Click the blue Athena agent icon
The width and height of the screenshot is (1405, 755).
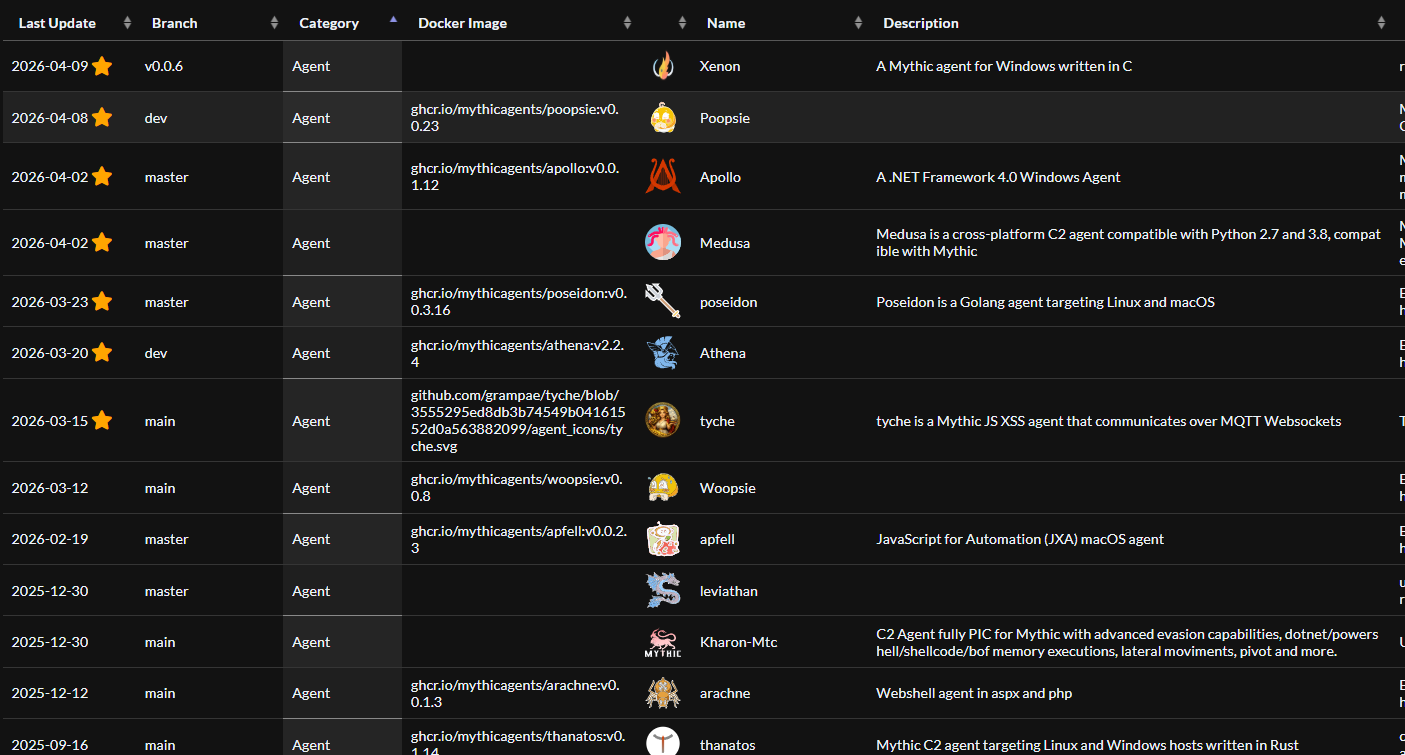click(x=663, y=353)
